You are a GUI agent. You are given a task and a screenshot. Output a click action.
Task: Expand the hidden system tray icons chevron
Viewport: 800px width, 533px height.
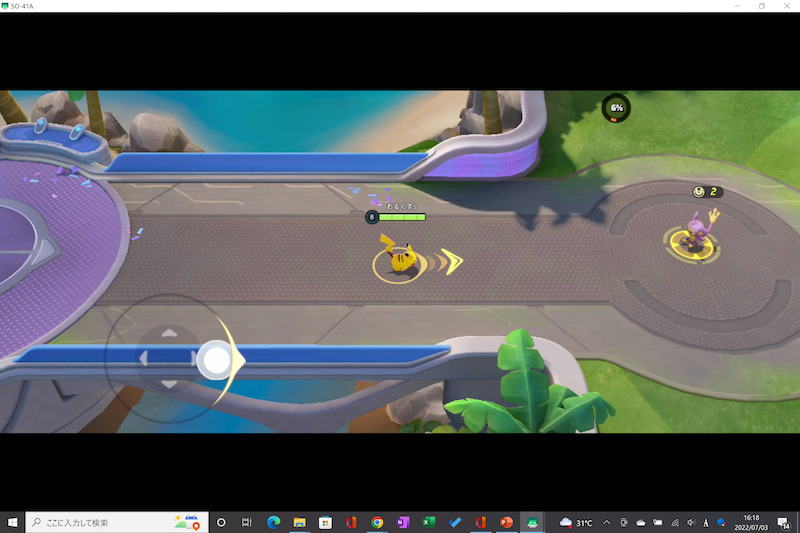606,522
